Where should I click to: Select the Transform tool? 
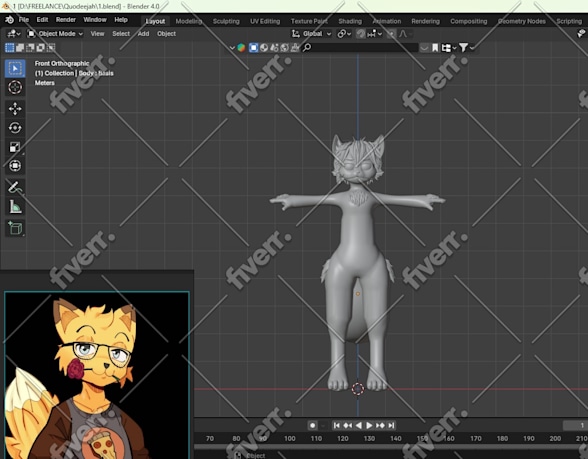click(x=15, y=166)
